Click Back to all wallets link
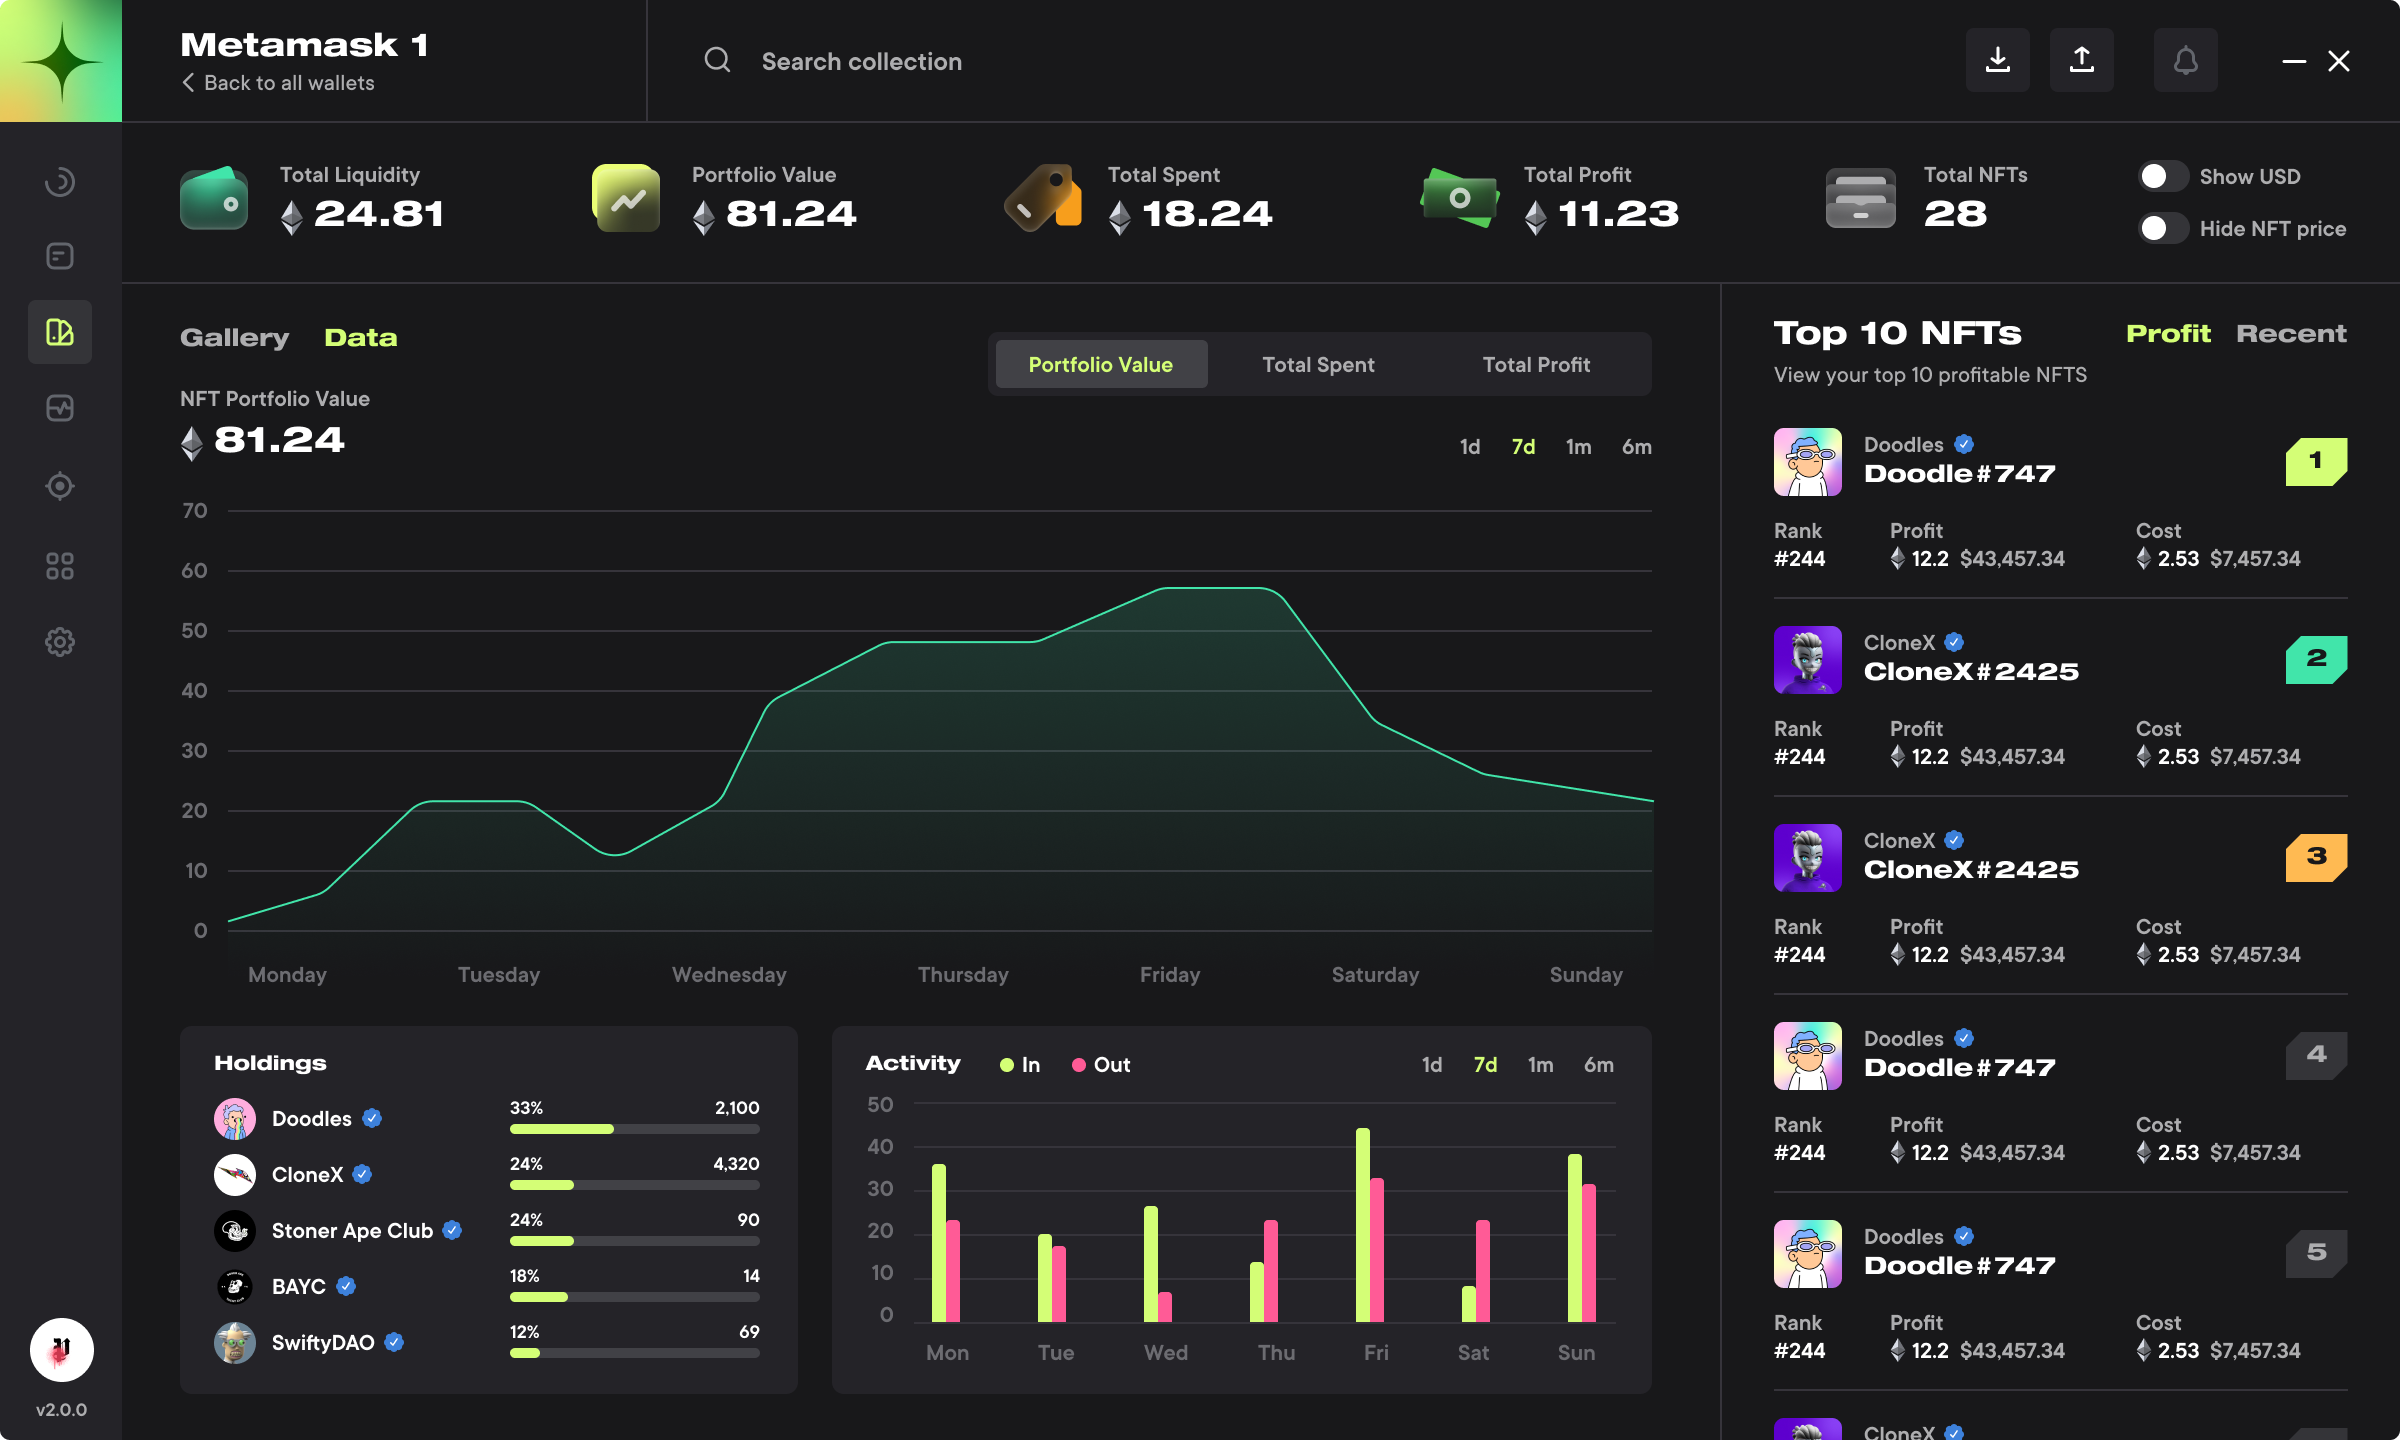The width and height of the screenshot is (2400, 1440). pyautogui.click(x=289, y=83)
